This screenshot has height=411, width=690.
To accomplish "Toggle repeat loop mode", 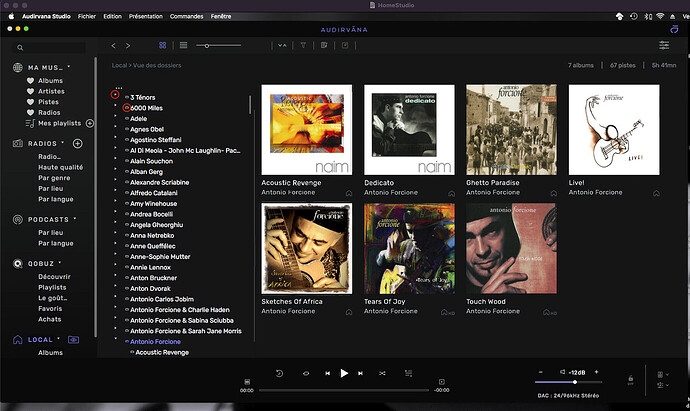I will pyautogui.click(x=306, y=373).
